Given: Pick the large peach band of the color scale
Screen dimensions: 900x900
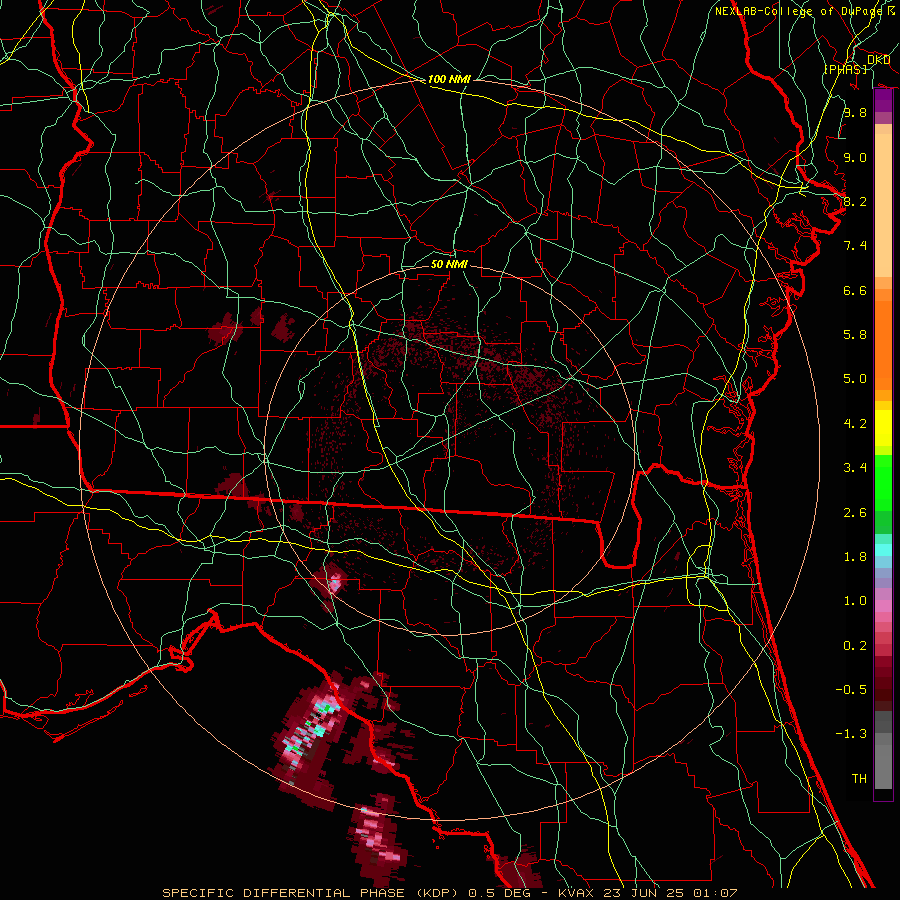Looking at the screenshot, I should [x=883, y=206].
